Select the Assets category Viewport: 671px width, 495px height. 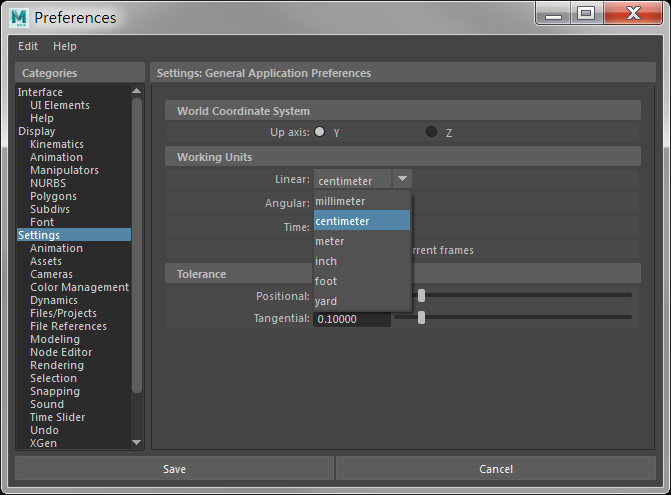(46, 261)
